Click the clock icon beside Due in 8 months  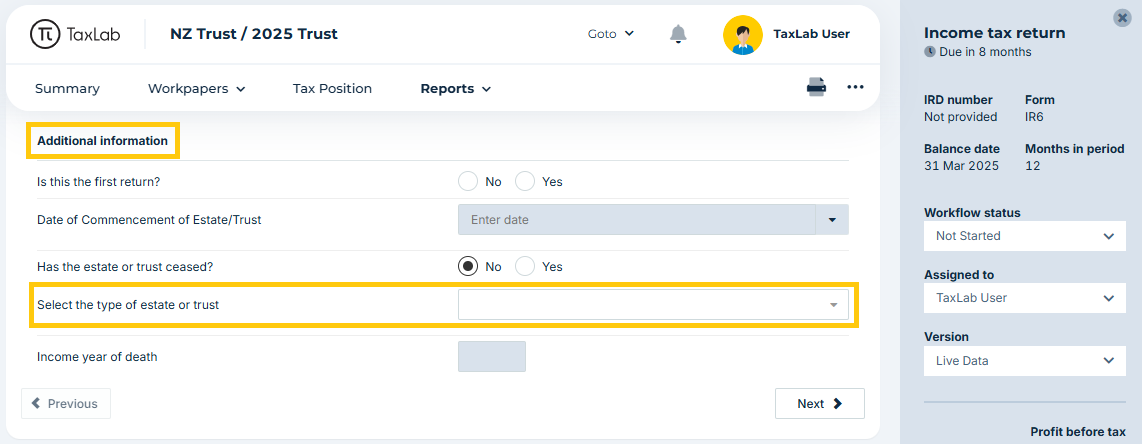[x=929, y=52]
